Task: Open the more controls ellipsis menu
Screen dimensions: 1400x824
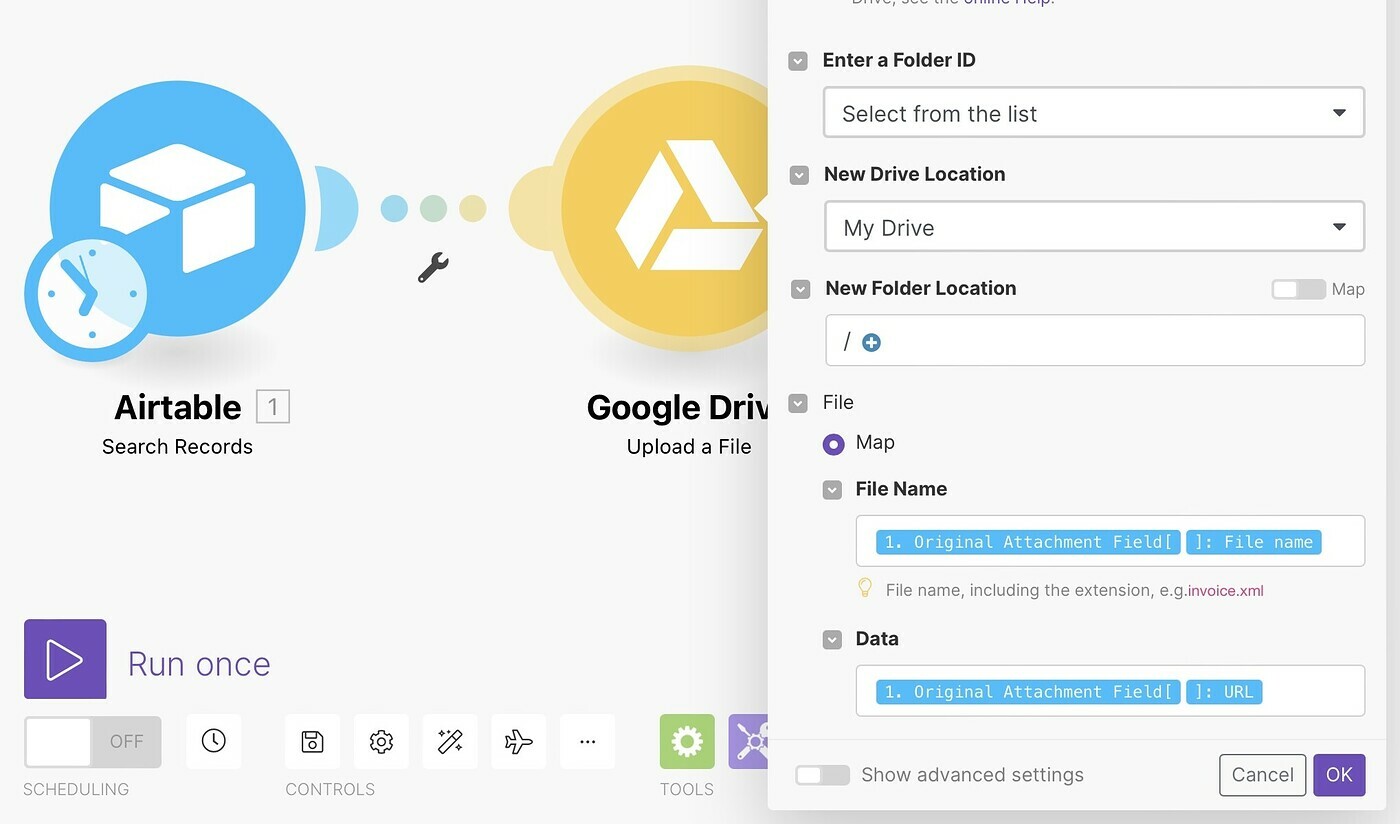Action: [x=588, y=741]
